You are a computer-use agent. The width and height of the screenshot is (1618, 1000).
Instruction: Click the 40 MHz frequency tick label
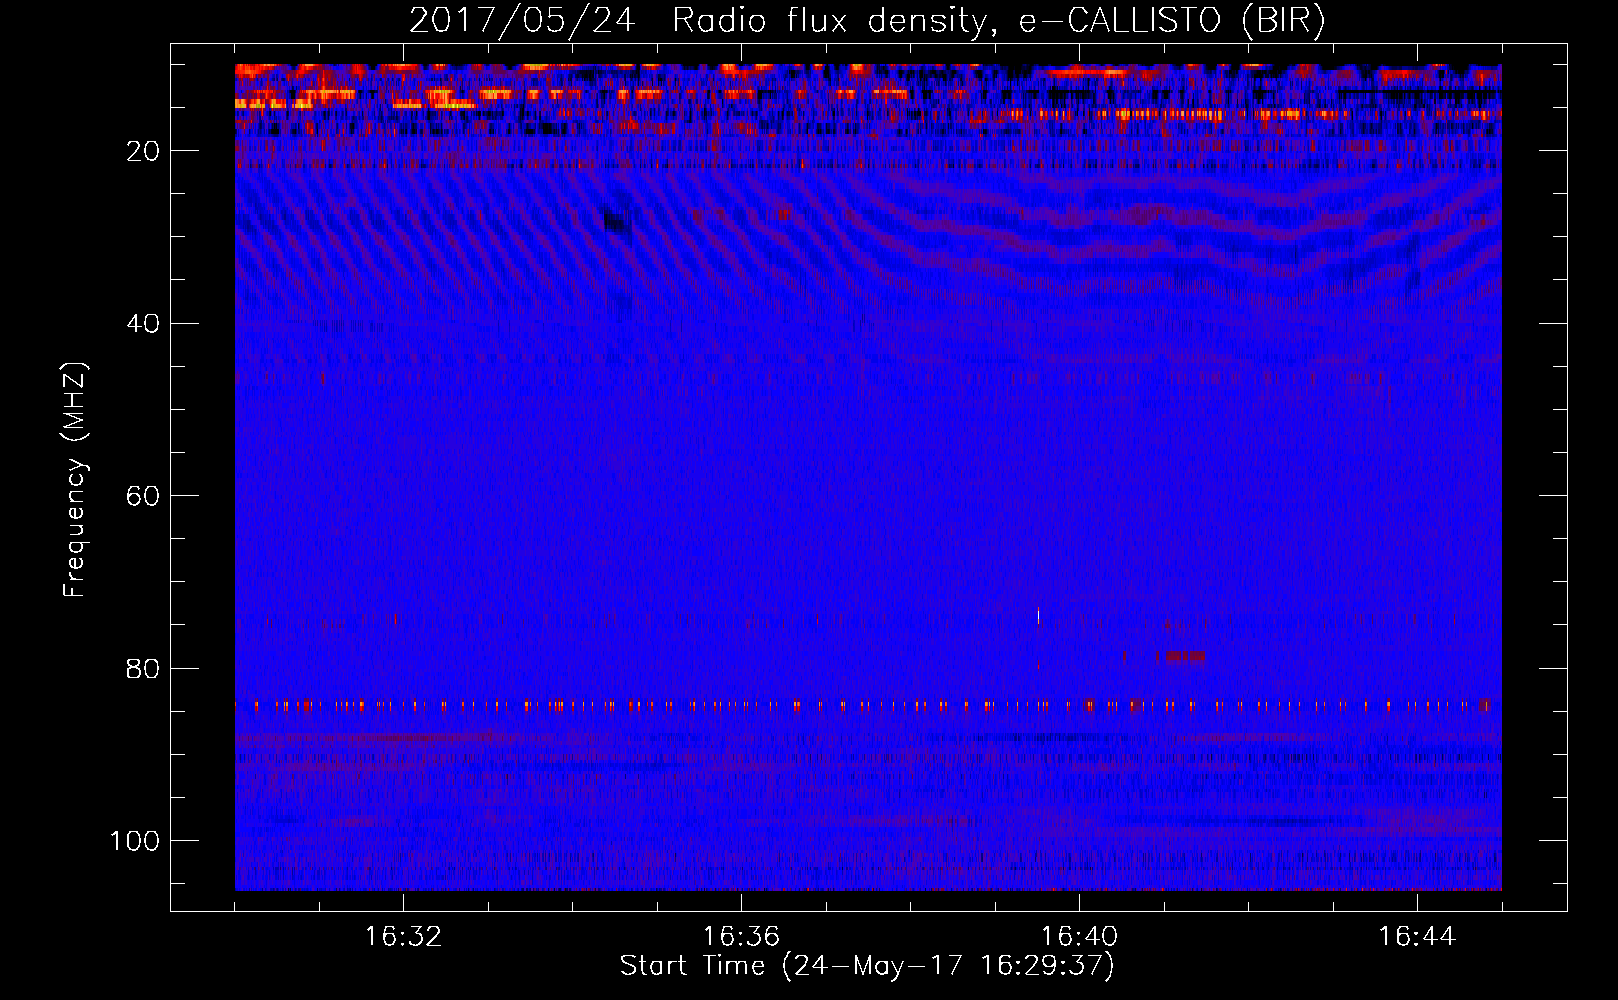(143, 323)
